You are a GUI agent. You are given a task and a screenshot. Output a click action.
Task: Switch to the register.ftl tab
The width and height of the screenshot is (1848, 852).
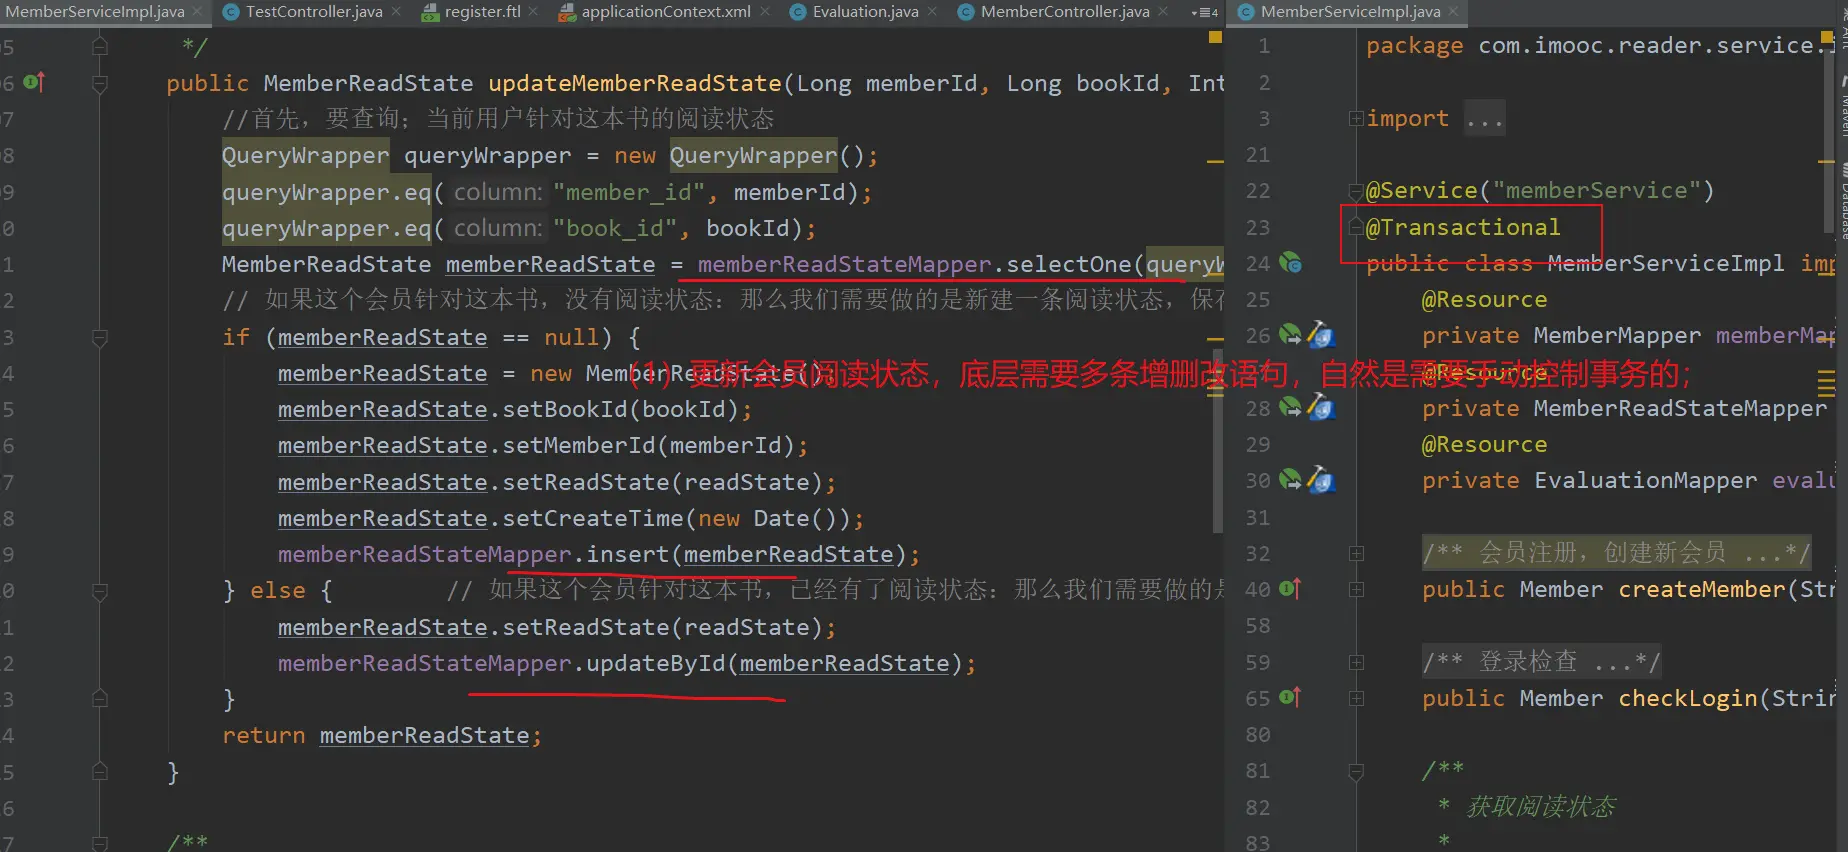coord(482,12)
